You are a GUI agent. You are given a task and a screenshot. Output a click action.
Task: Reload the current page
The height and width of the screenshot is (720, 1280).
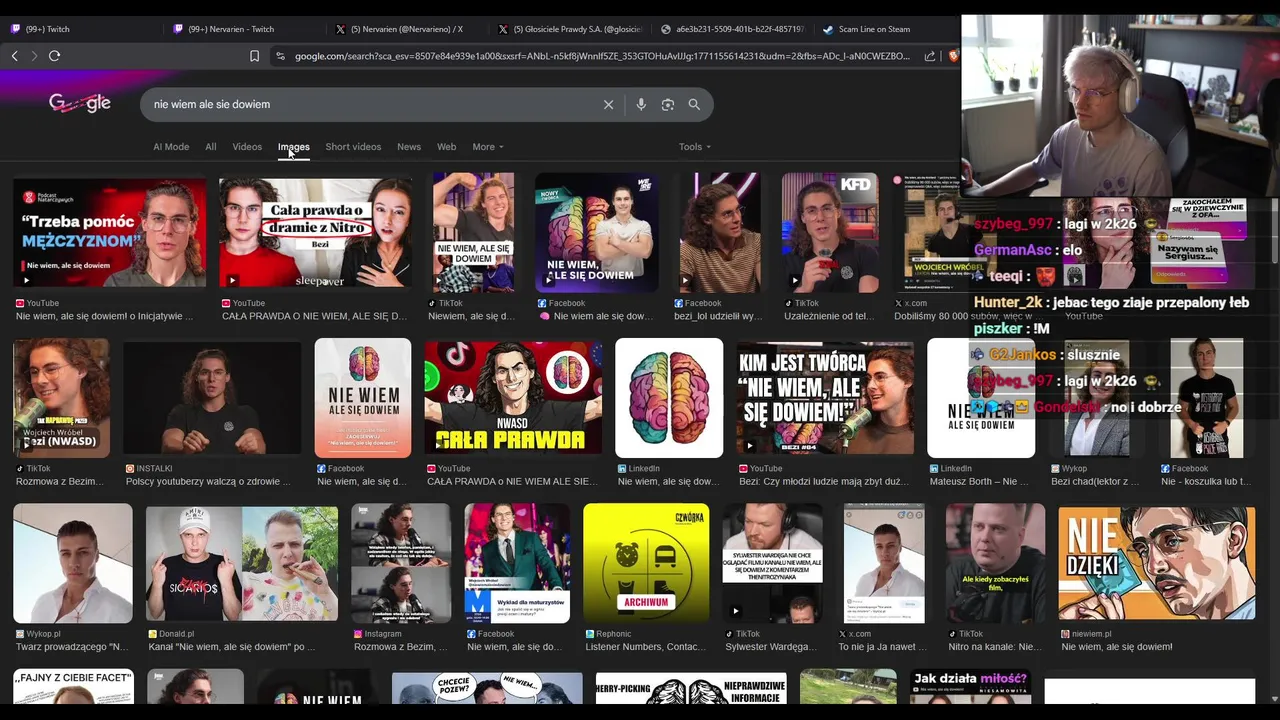point(54,56)
